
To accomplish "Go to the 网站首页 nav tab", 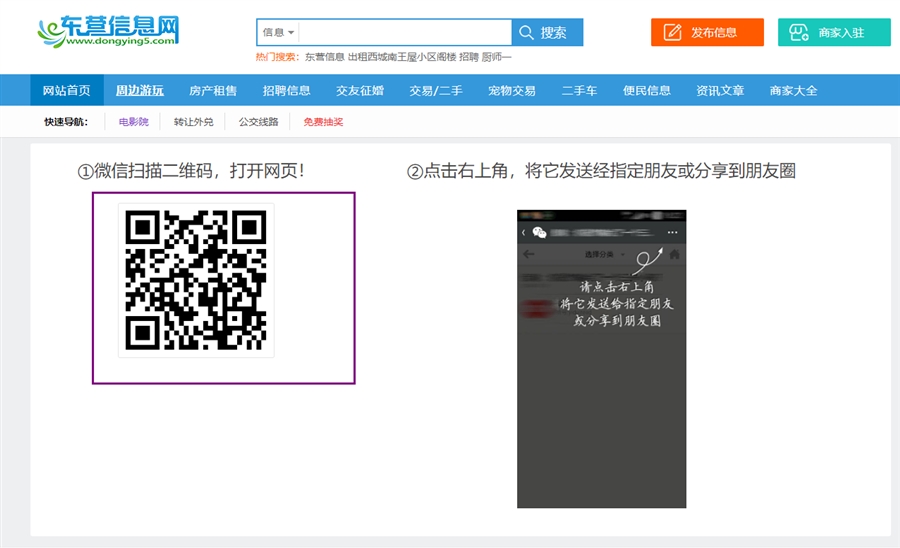I will tap(67, 90).
